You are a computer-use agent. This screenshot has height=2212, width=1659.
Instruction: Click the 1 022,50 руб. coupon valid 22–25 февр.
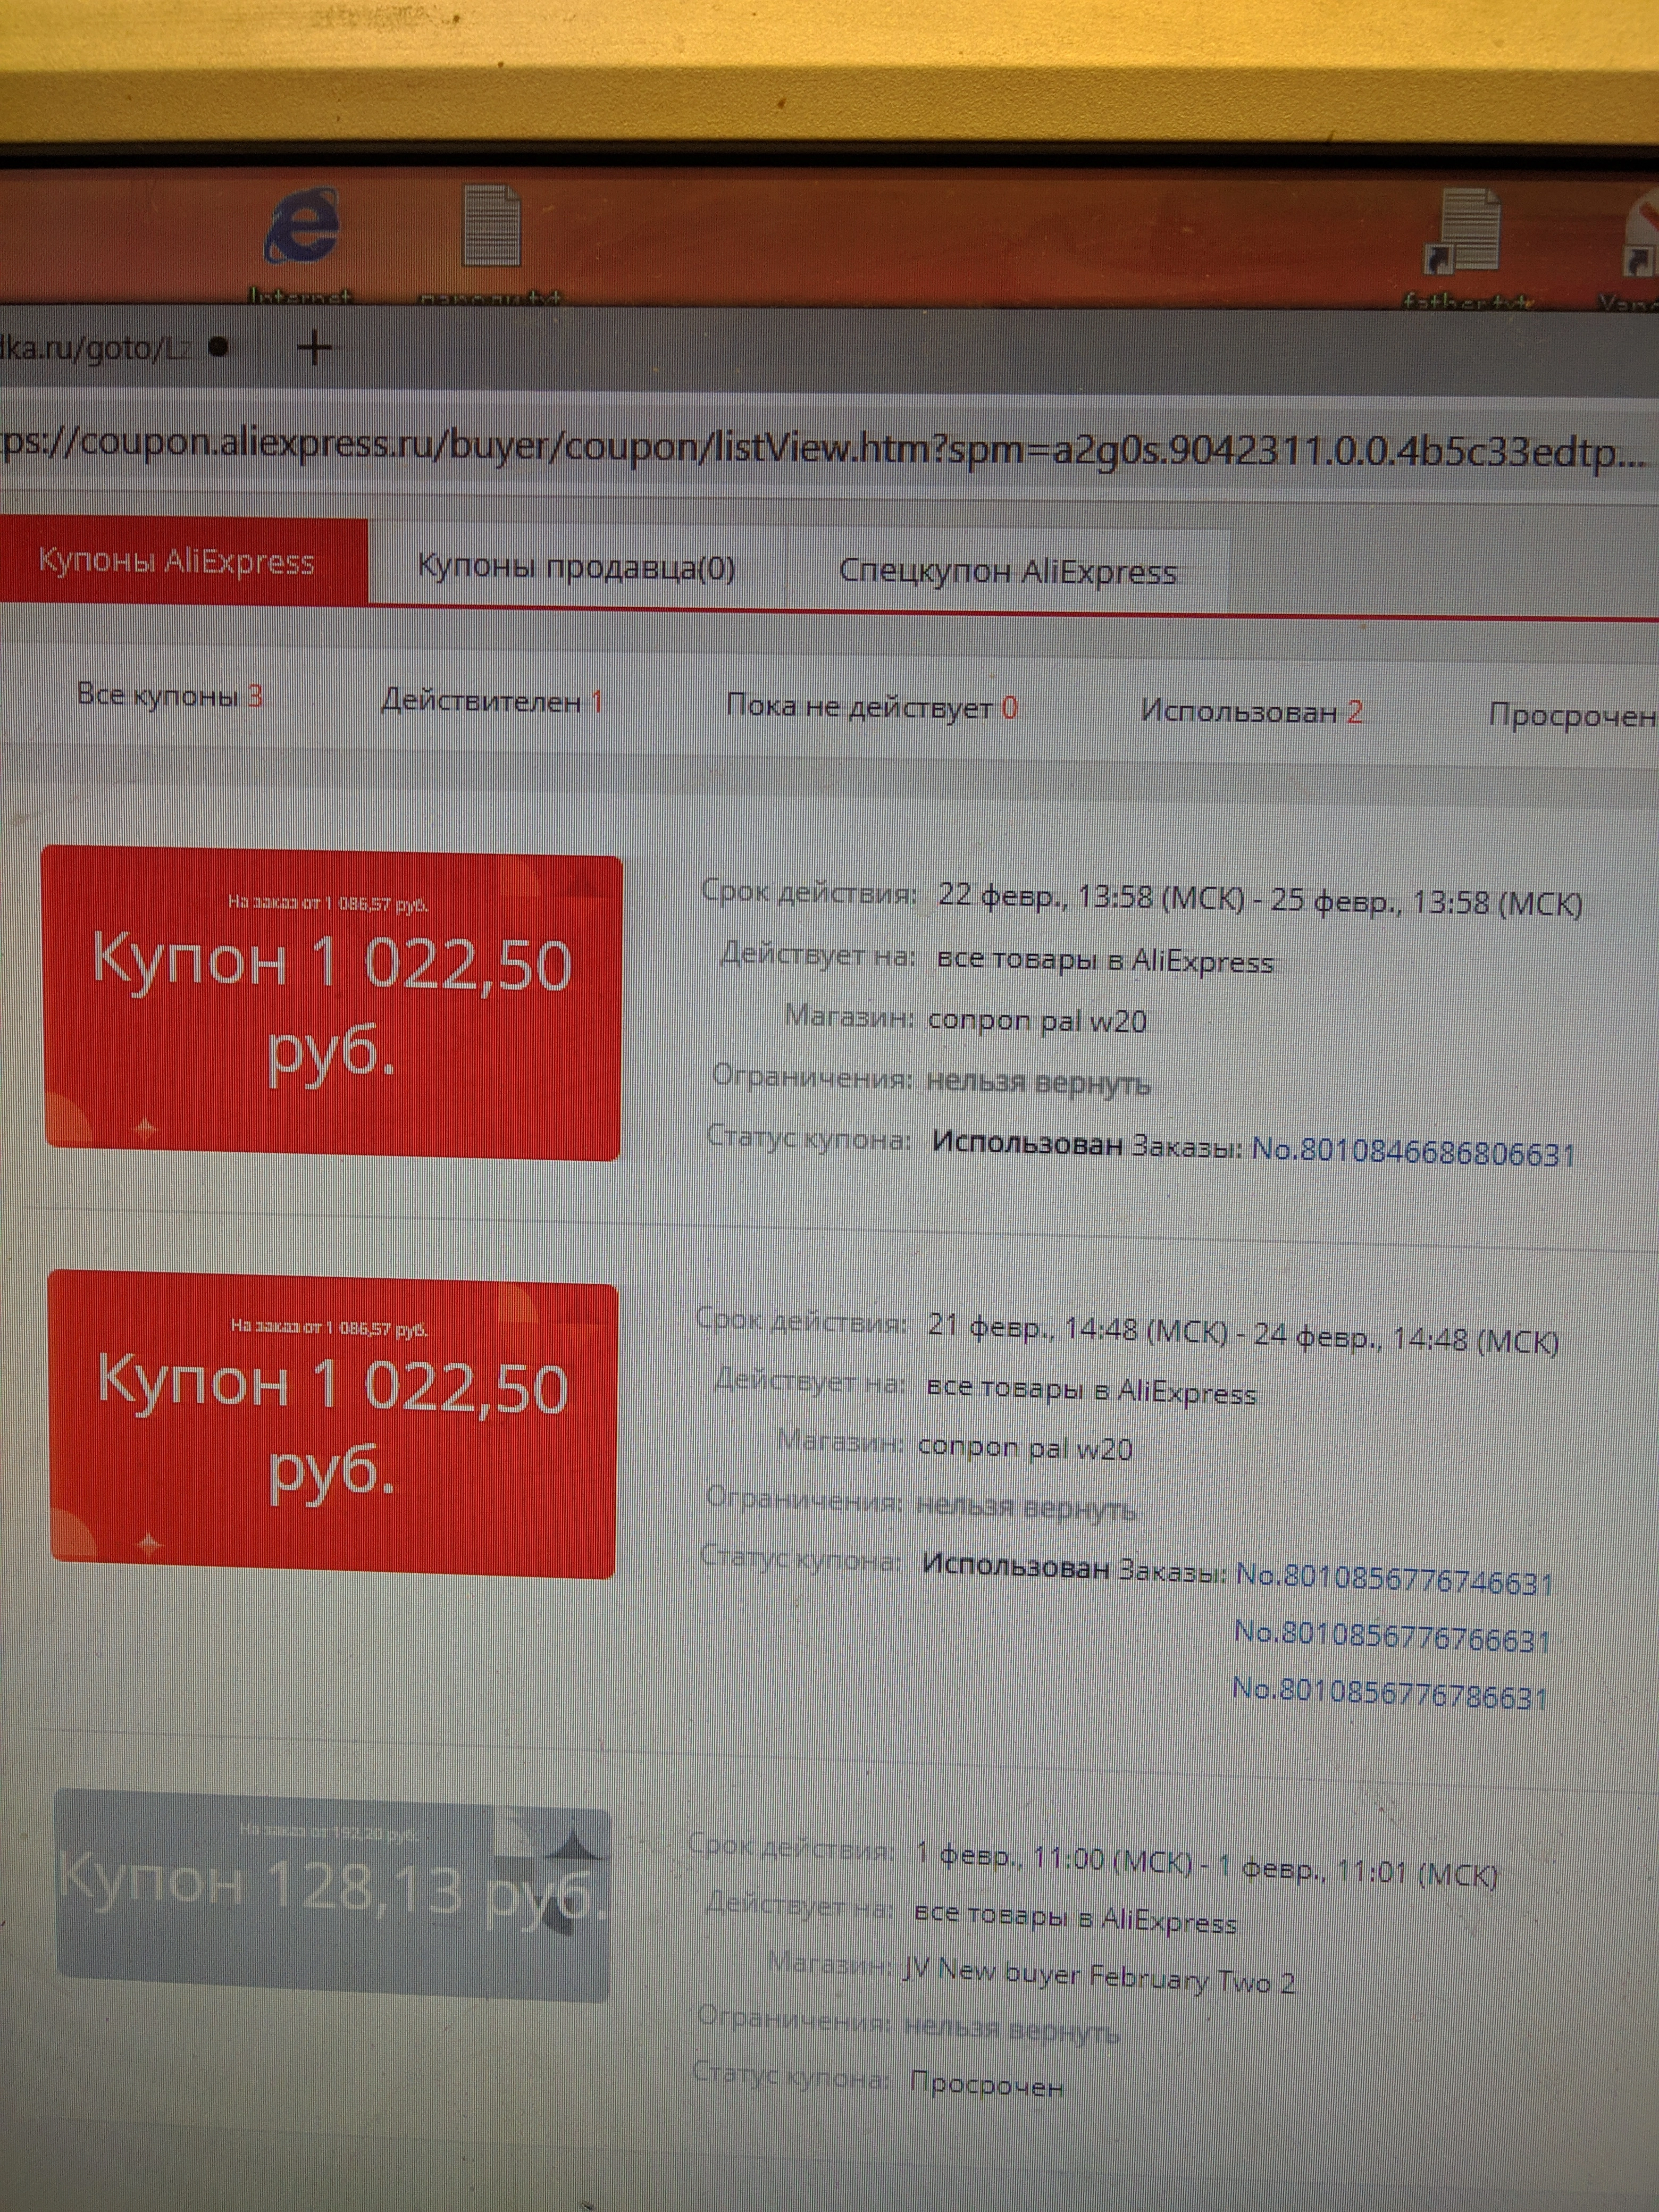(333, 1003)
